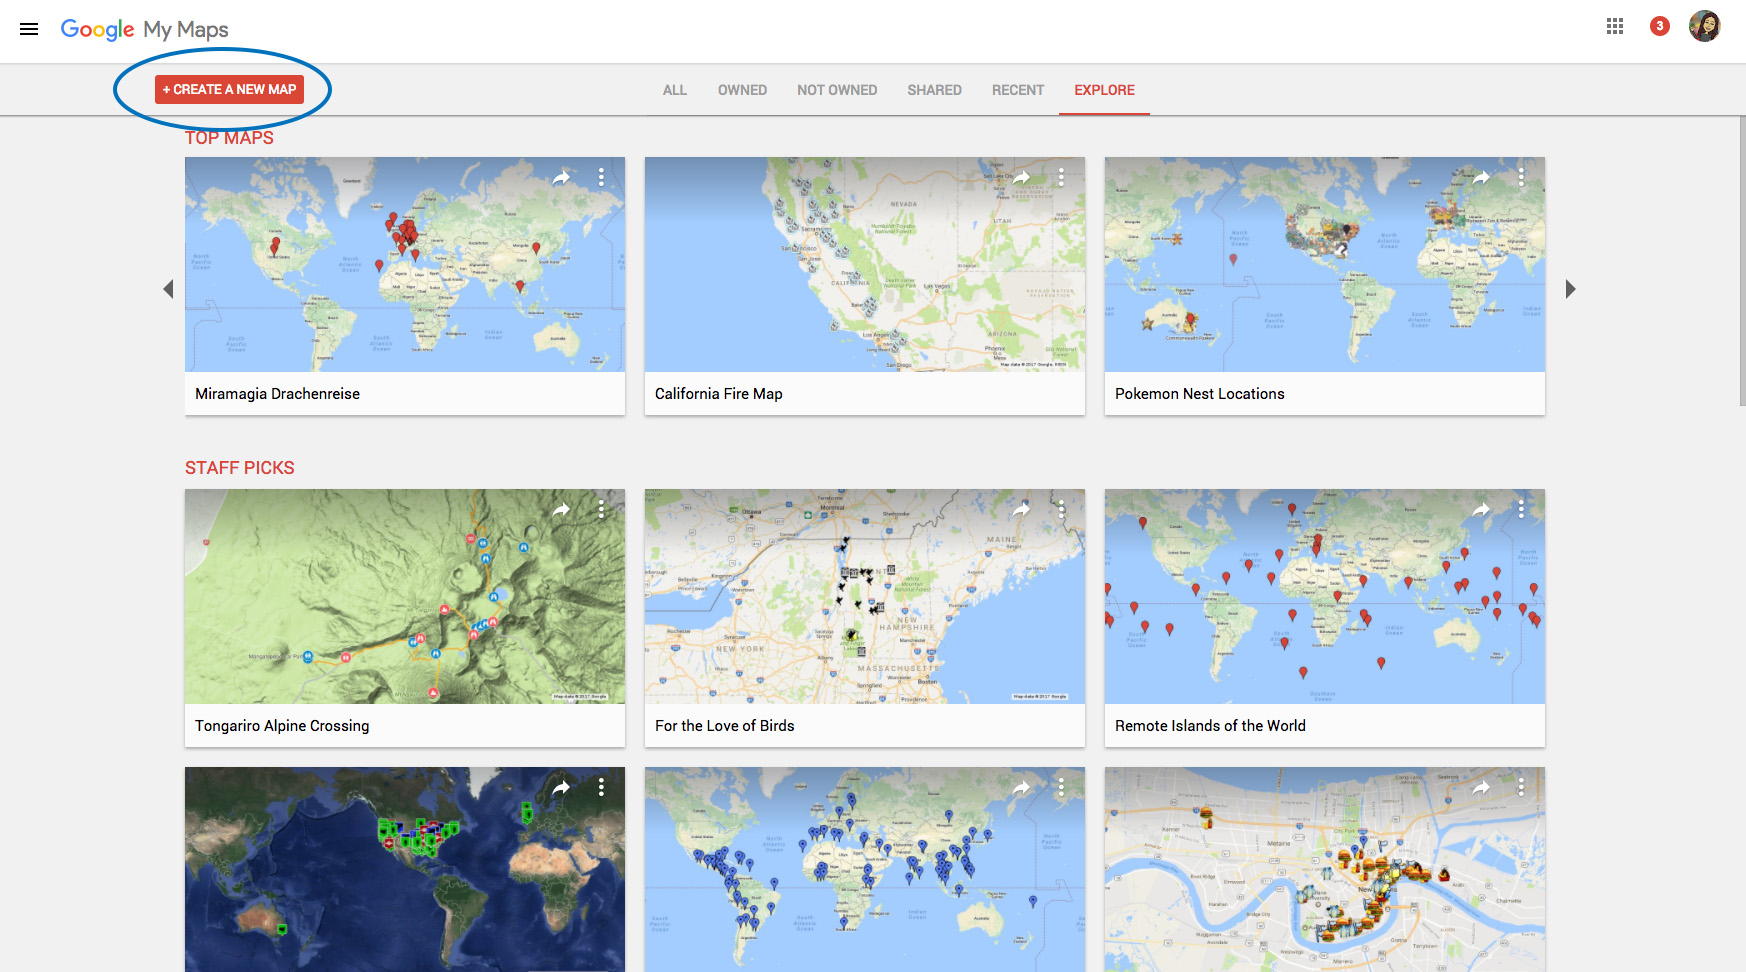Switch to the OWNED tab
1746x972 pixels.
(742, 90)
